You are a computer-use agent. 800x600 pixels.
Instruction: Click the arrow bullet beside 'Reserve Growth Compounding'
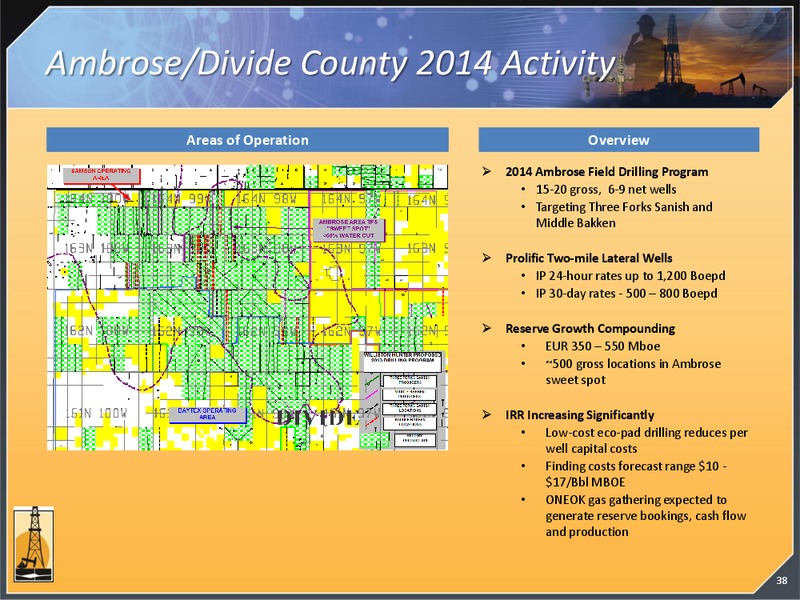(x=487, y=328)
